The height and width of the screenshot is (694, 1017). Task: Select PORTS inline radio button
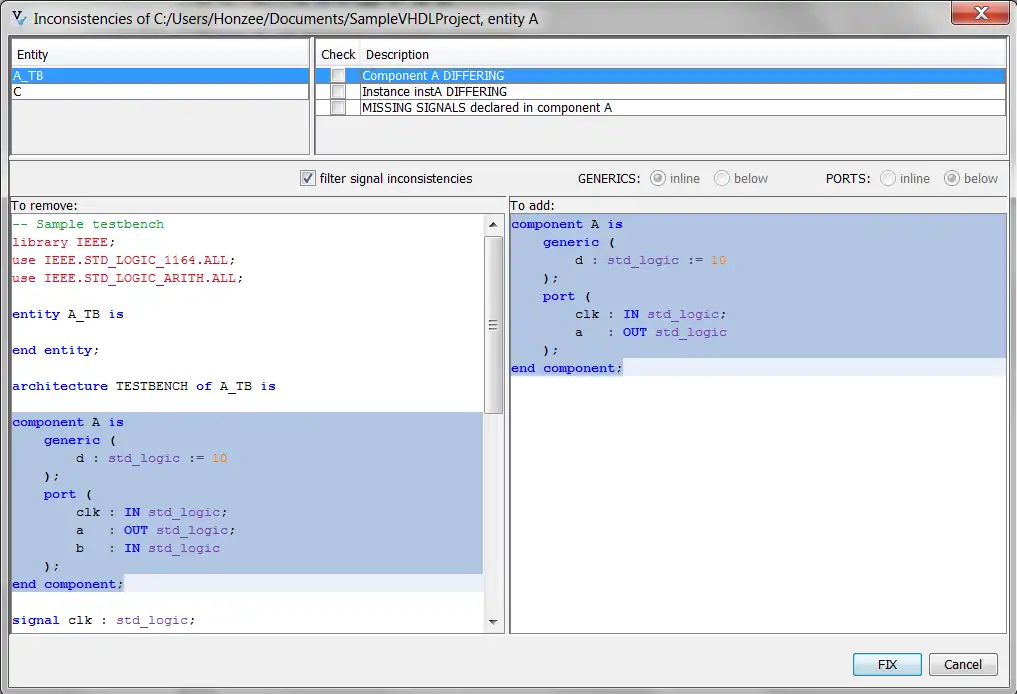[887, 178]
